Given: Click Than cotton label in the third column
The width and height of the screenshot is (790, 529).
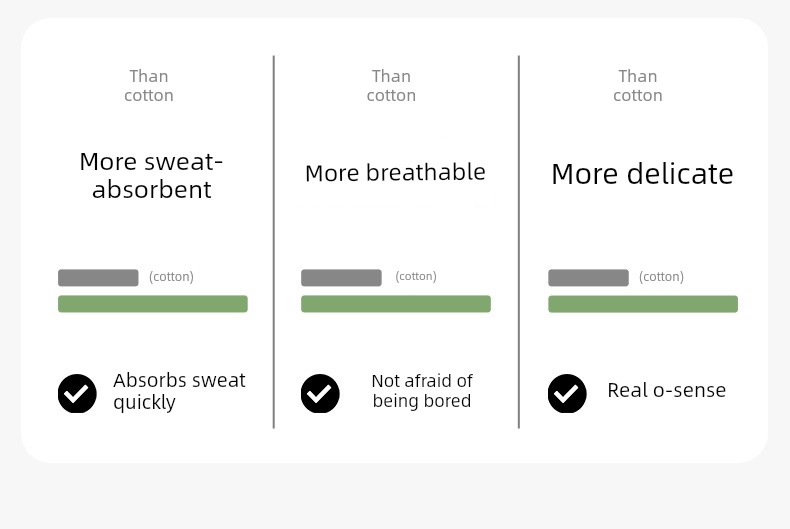Looking at the screenshot, I should coord(638,86).
